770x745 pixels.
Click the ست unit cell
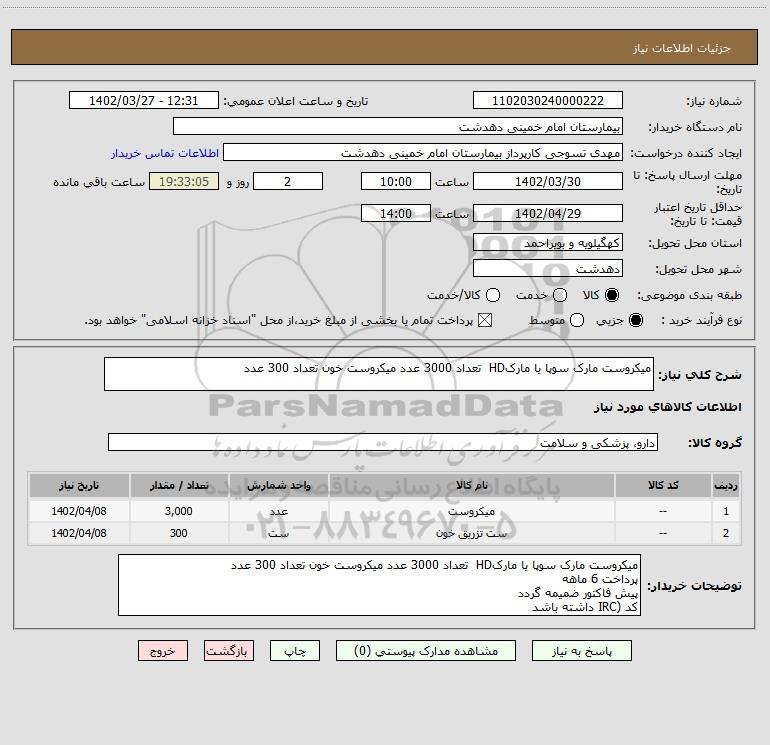pyautogui.click(x=278, y=533)
